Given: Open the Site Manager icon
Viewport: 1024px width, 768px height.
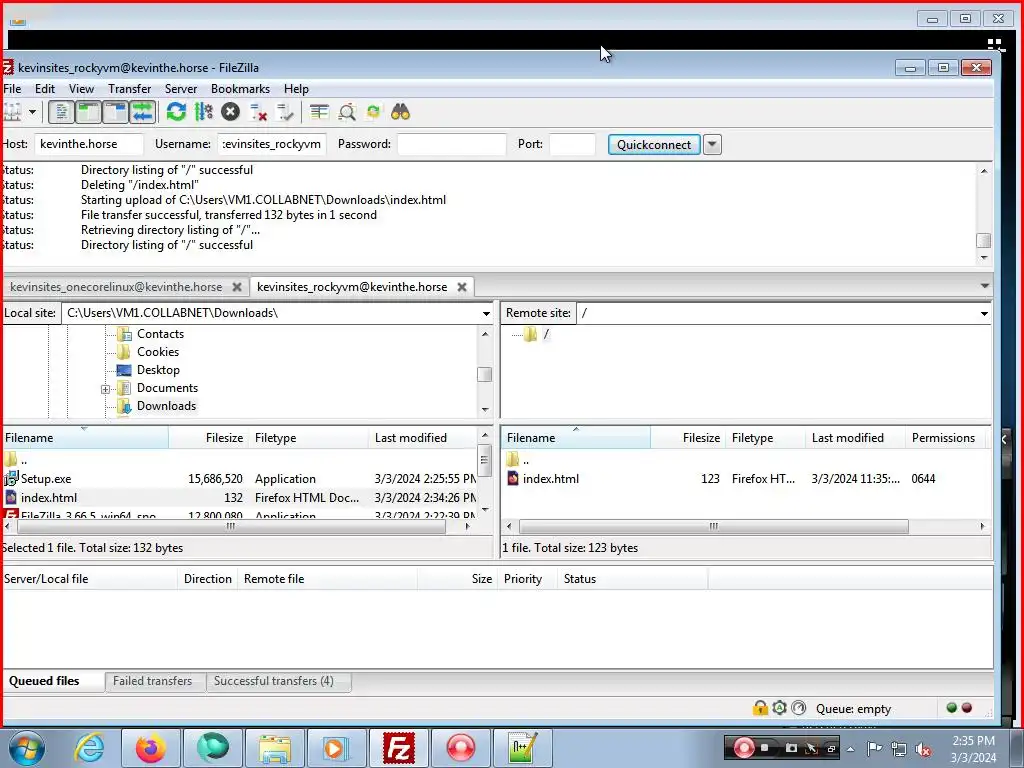Looking at the screenshot, I should tap(13, 112).
